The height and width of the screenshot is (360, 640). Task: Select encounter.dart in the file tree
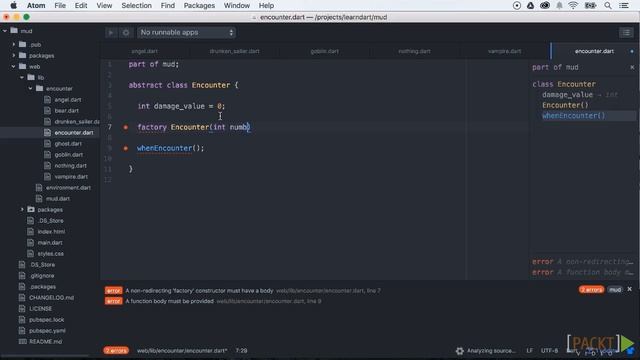tap(74, 133)
